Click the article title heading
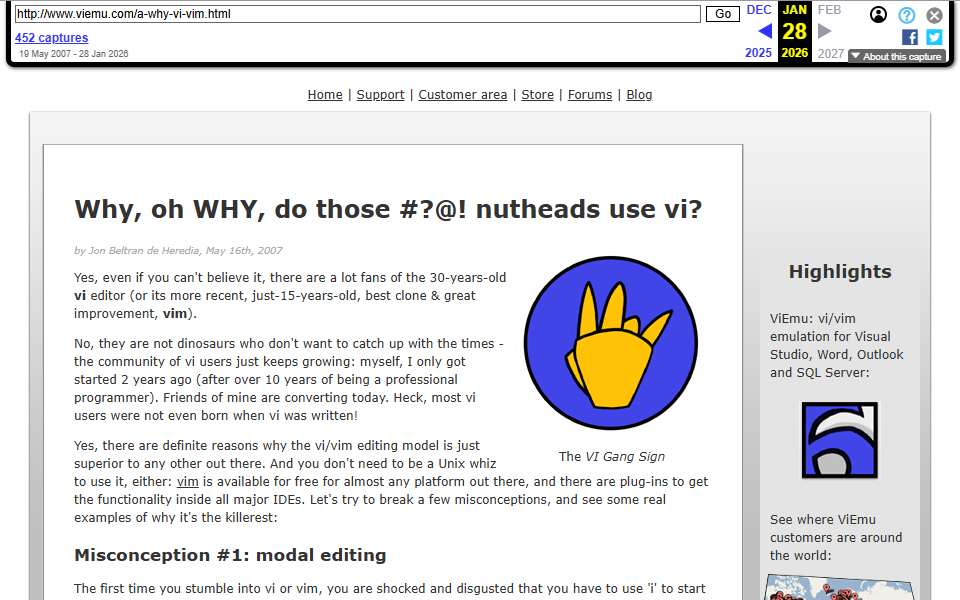This screenshot has height=600, width=960. tap(388, 209)
